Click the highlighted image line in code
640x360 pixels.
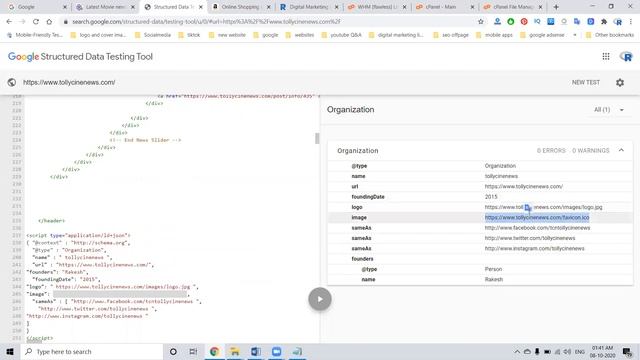point(120,294)
